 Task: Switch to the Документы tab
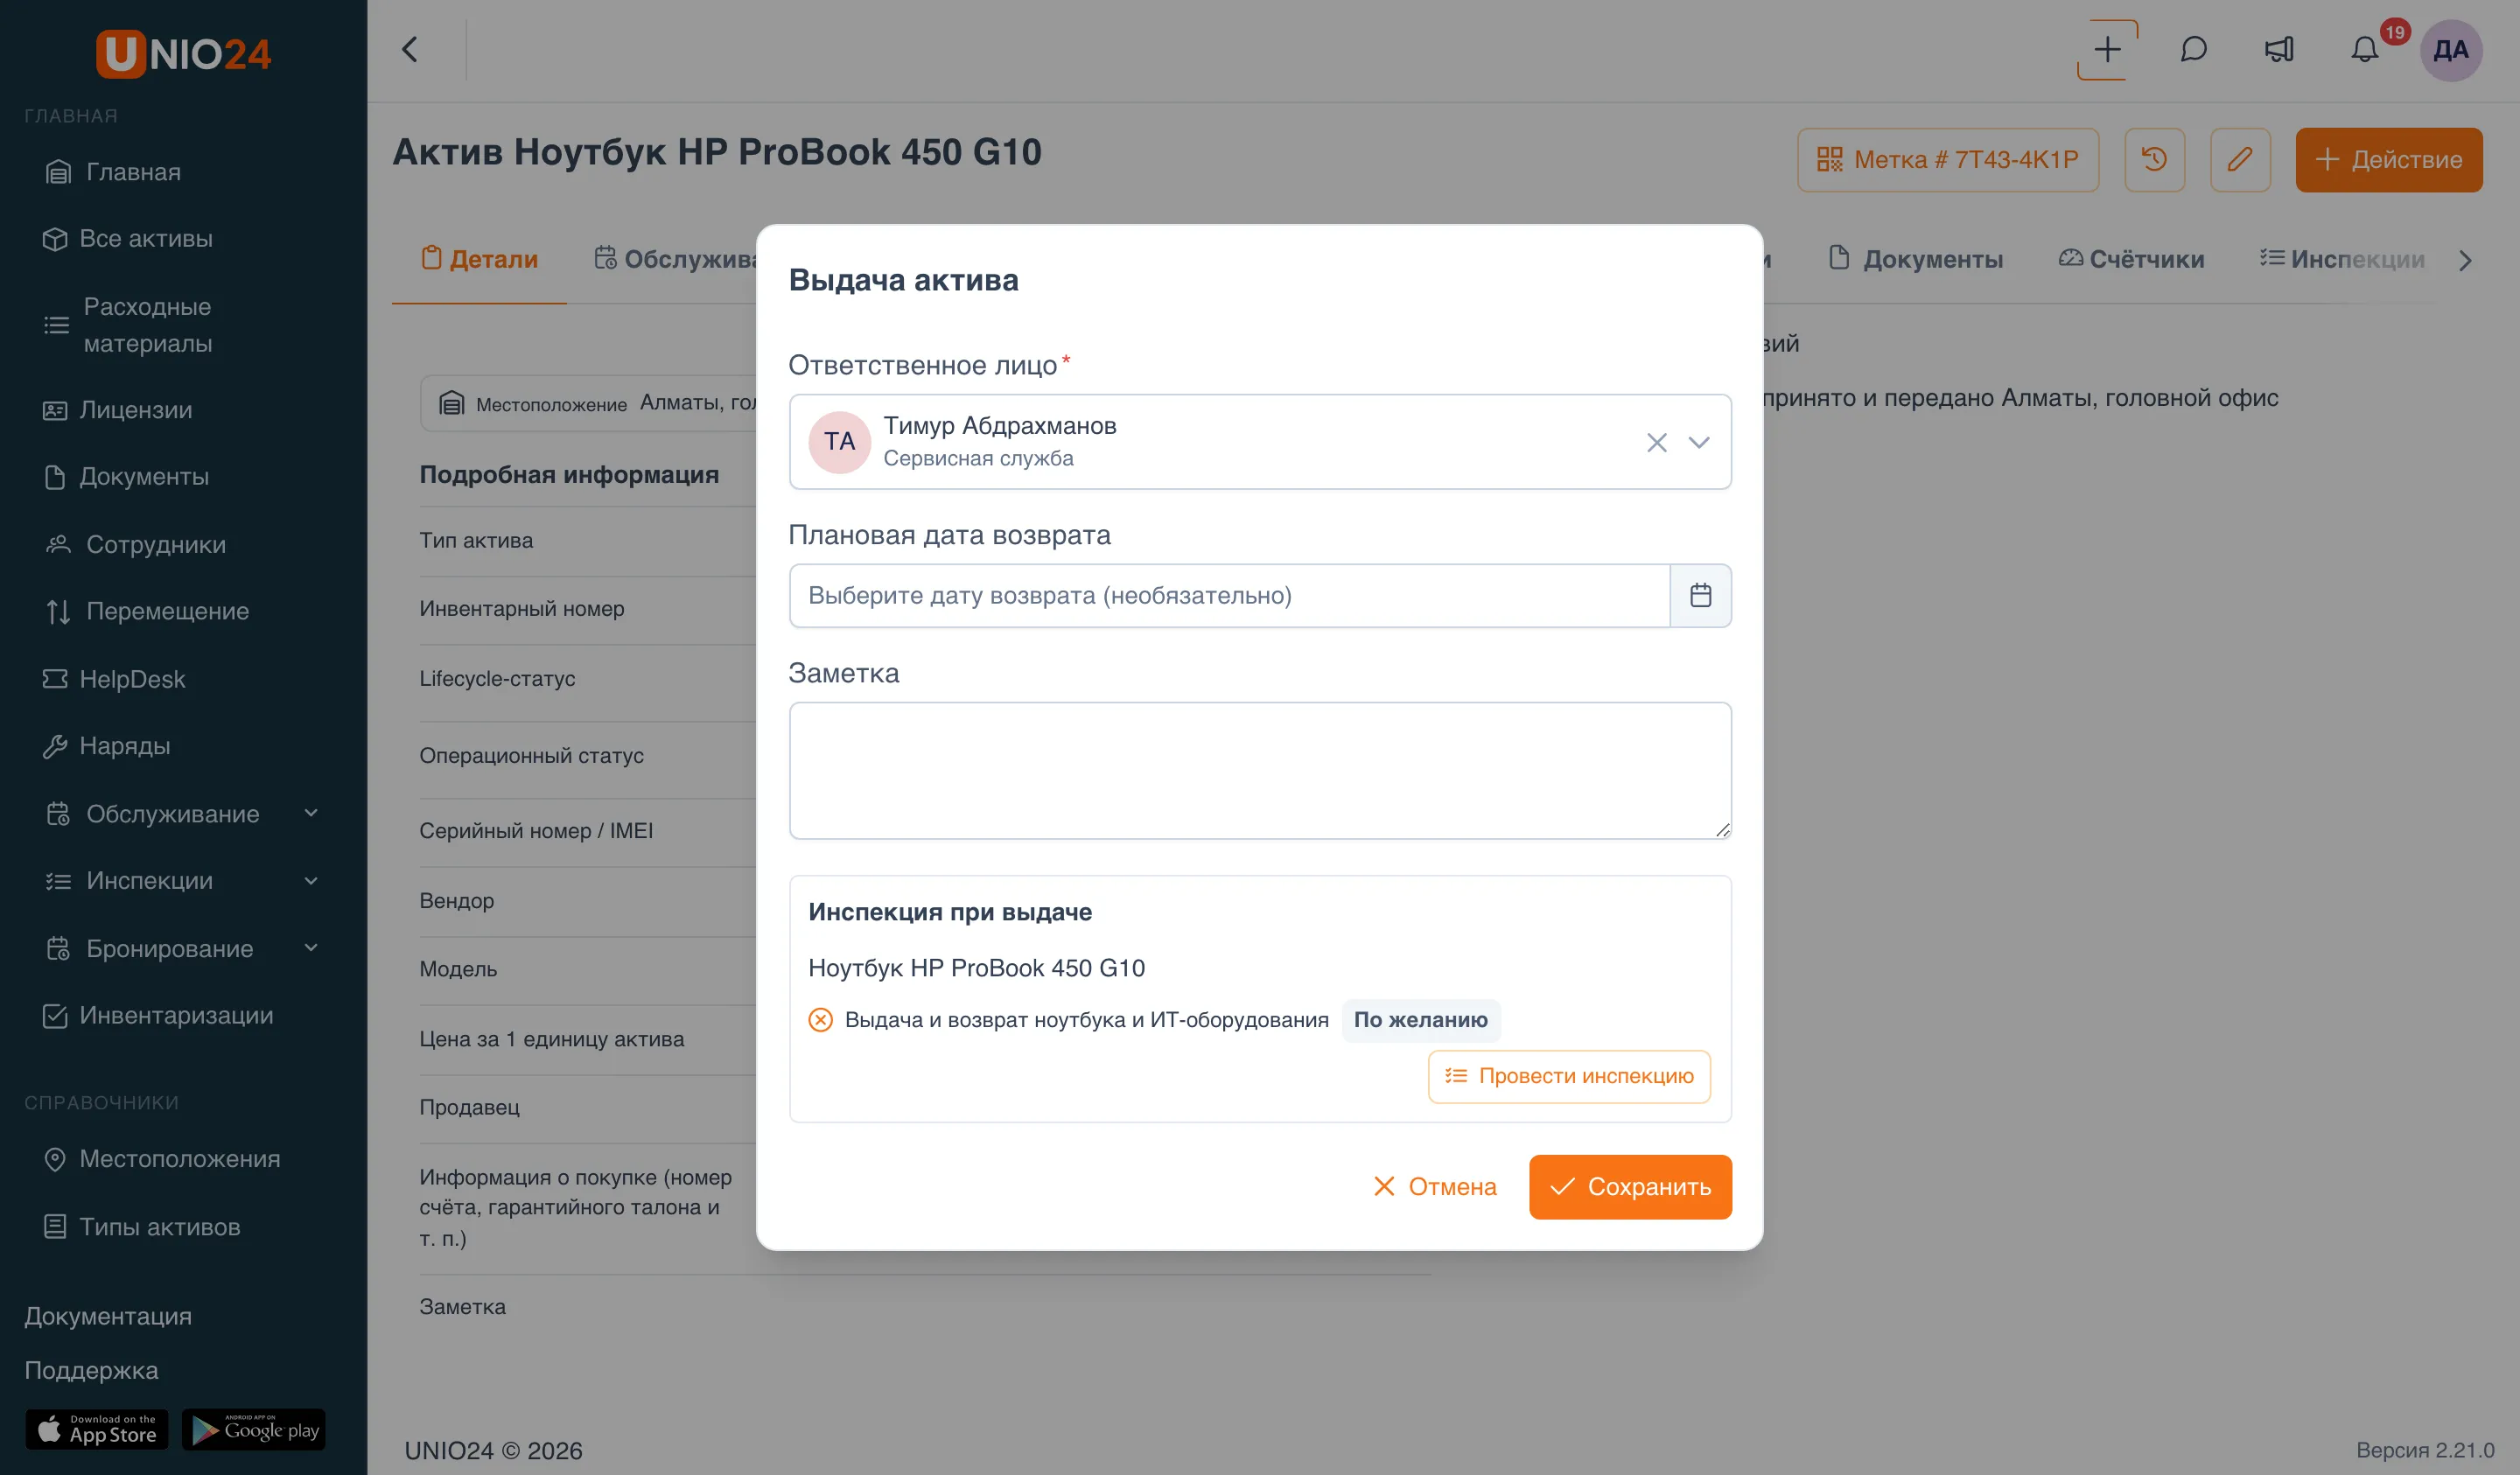pos(1916,259)
